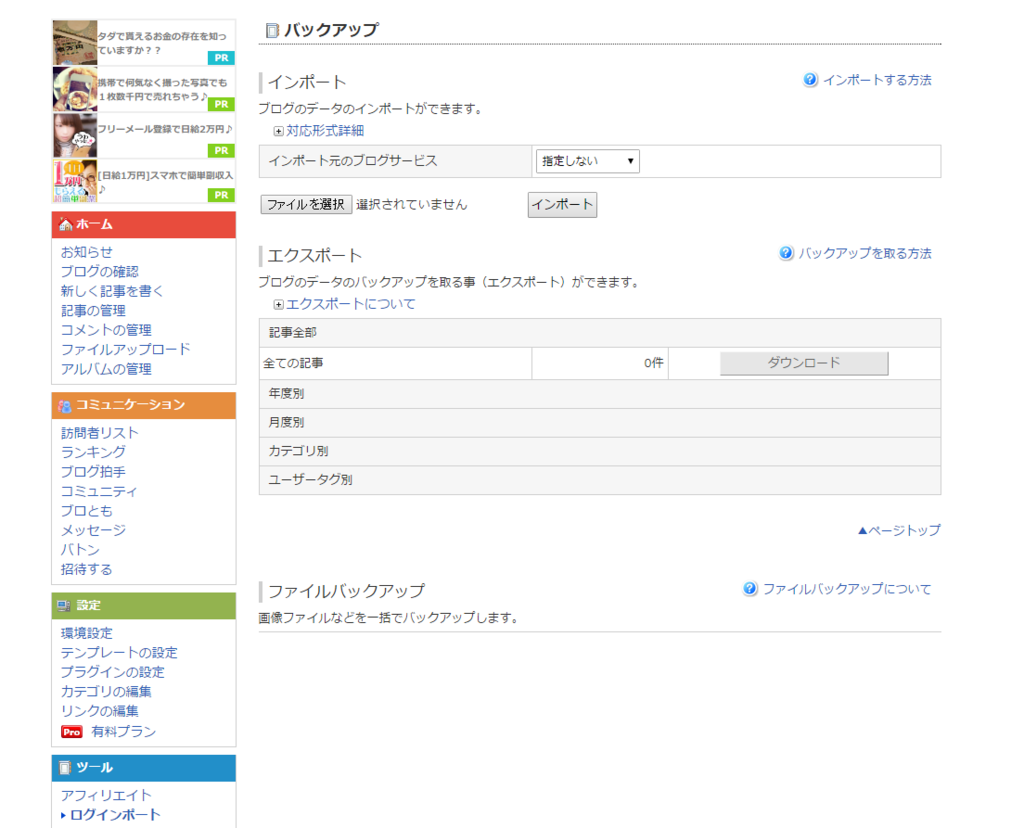Expand the 月度別 export section
The width and height of the screenshot is (1024, 828).
pyautogui.click(x=600, y=422)
